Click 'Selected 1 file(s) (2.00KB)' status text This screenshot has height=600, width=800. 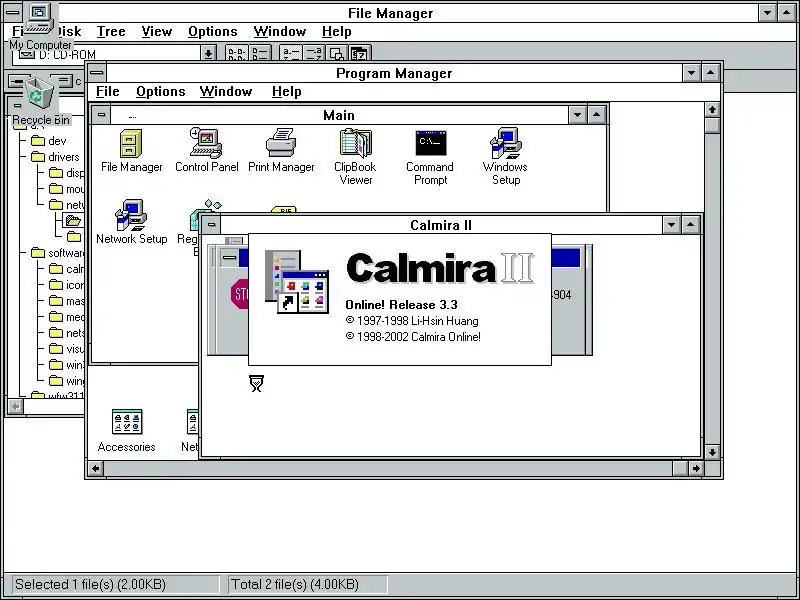coord(90,584)
